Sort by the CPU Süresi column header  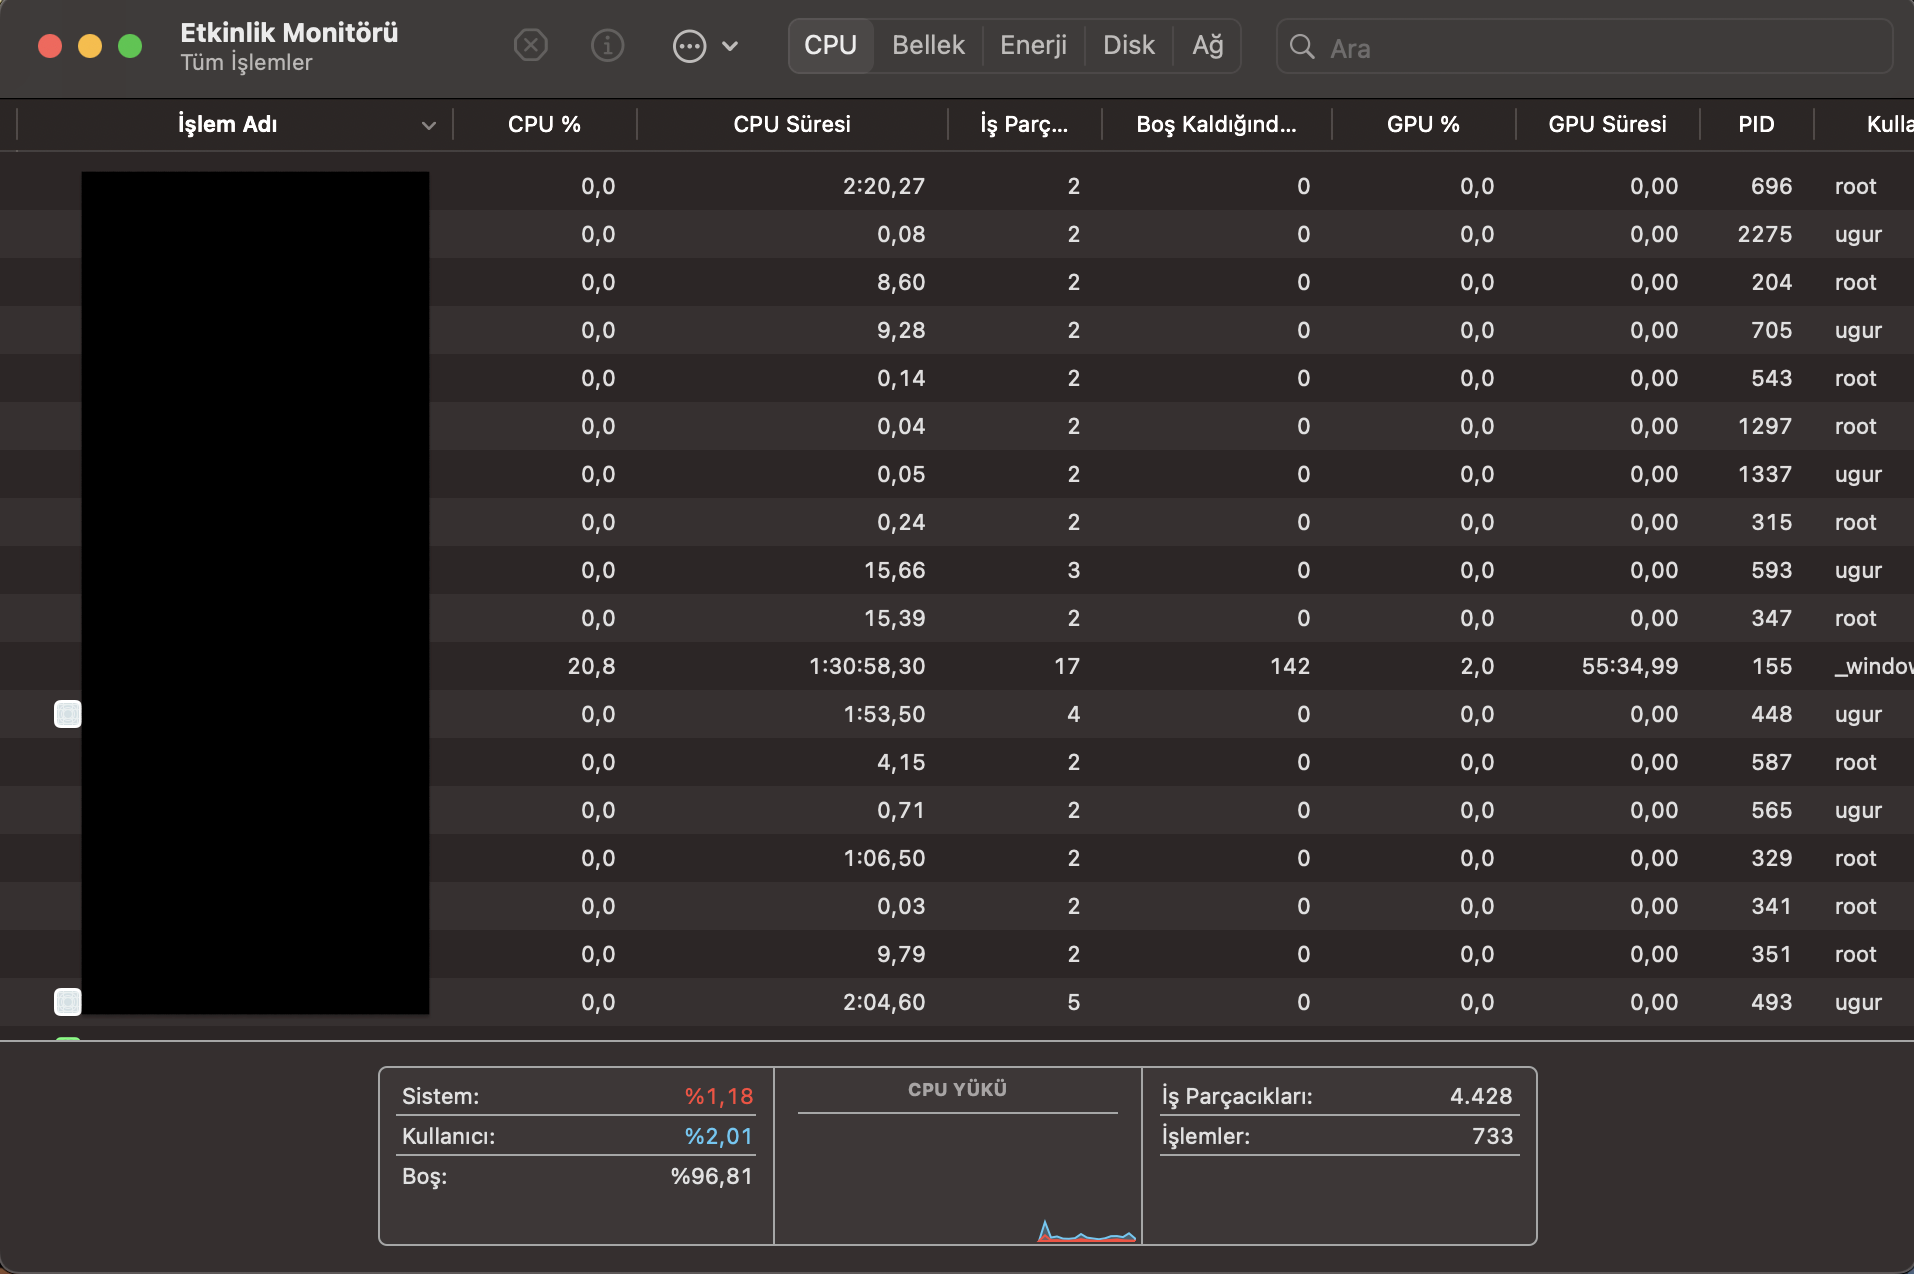coord(791,124)
